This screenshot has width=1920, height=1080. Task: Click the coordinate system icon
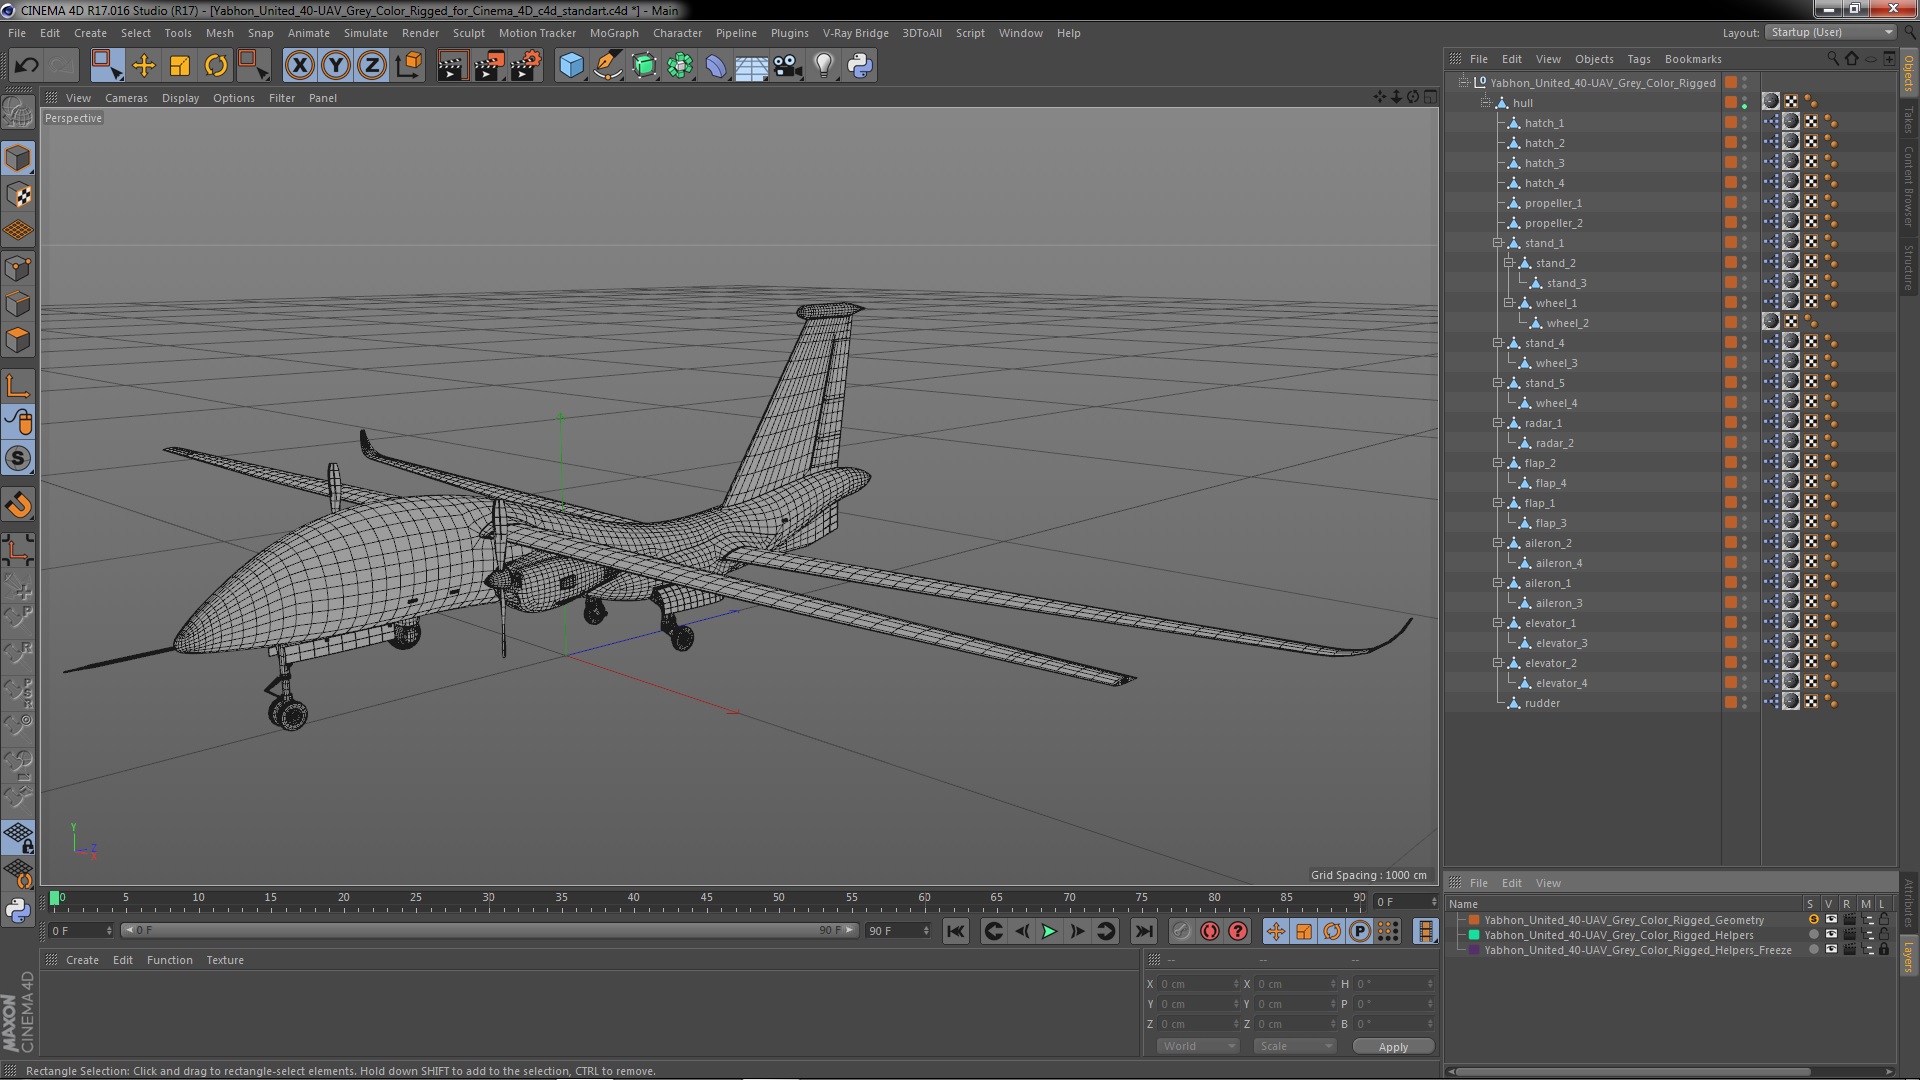point(408,66)
